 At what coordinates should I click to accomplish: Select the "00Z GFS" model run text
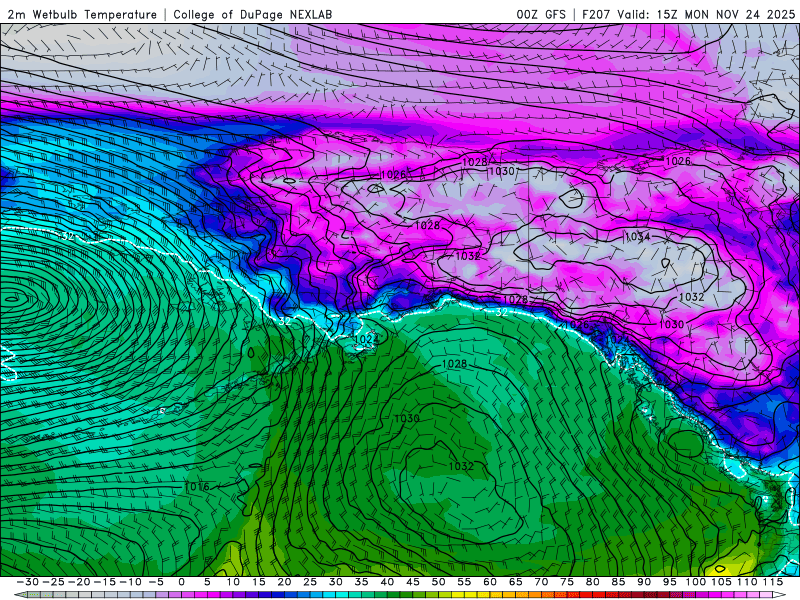[x=541, y=15]
